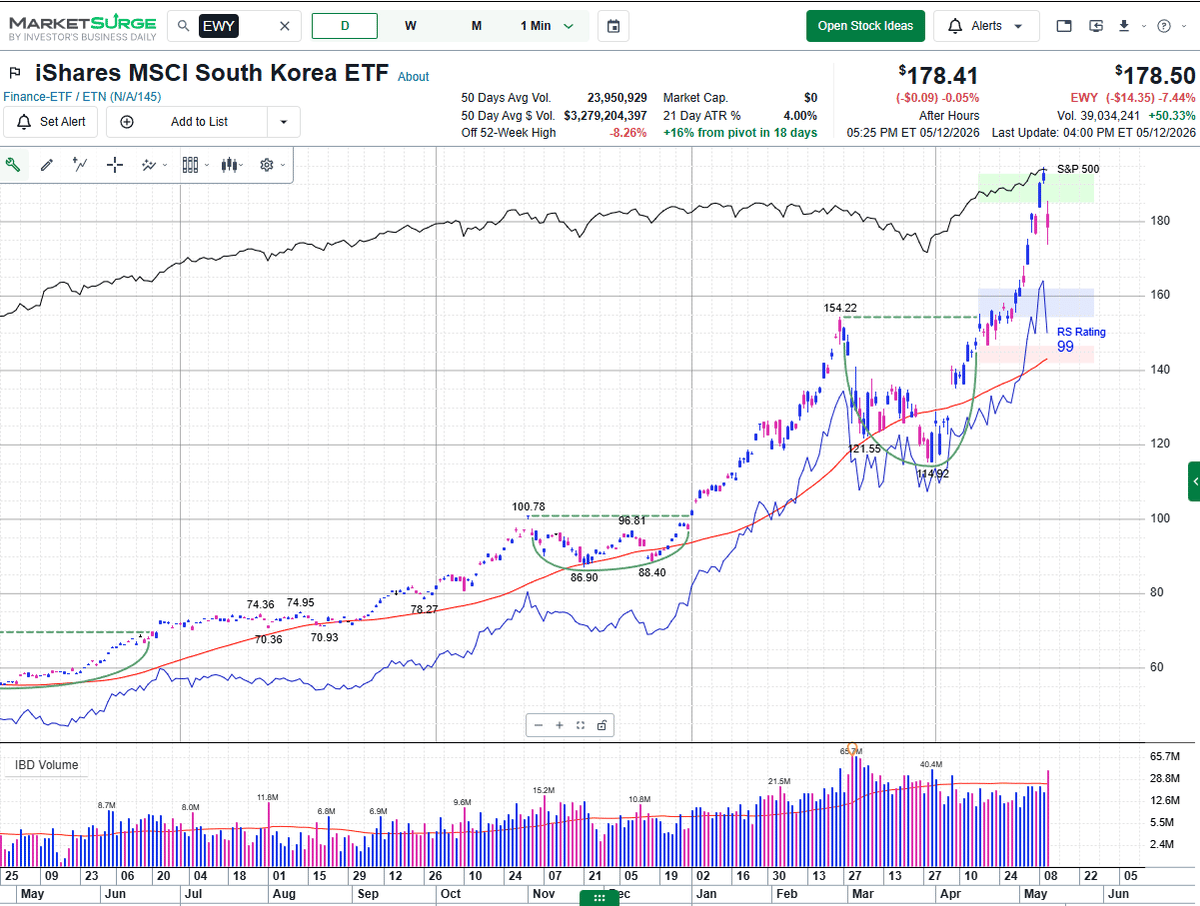Switch to Weekly (W) timeframe
Viewport: 1200px width, 906px height.
(x=411, y=26)
